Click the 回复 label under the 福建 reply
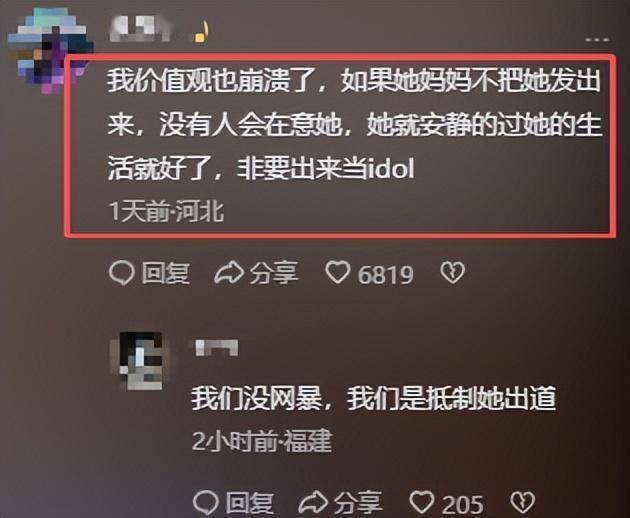 [250, 503]
